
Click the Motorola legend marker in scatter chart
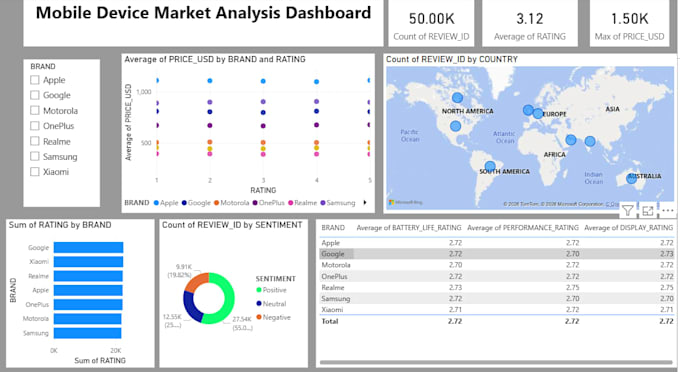coord(216,202)
